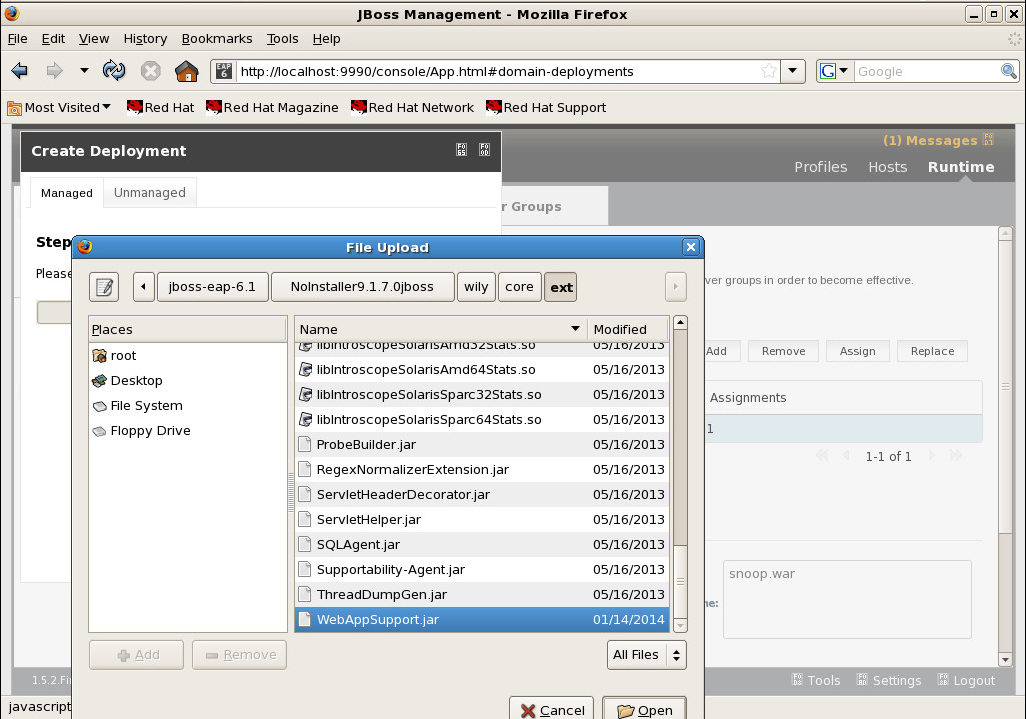The width and height of the screenshot is (1026, 719).
Task: Open the Most Visited bookmarks folder
Action: (x=59, y=107)
